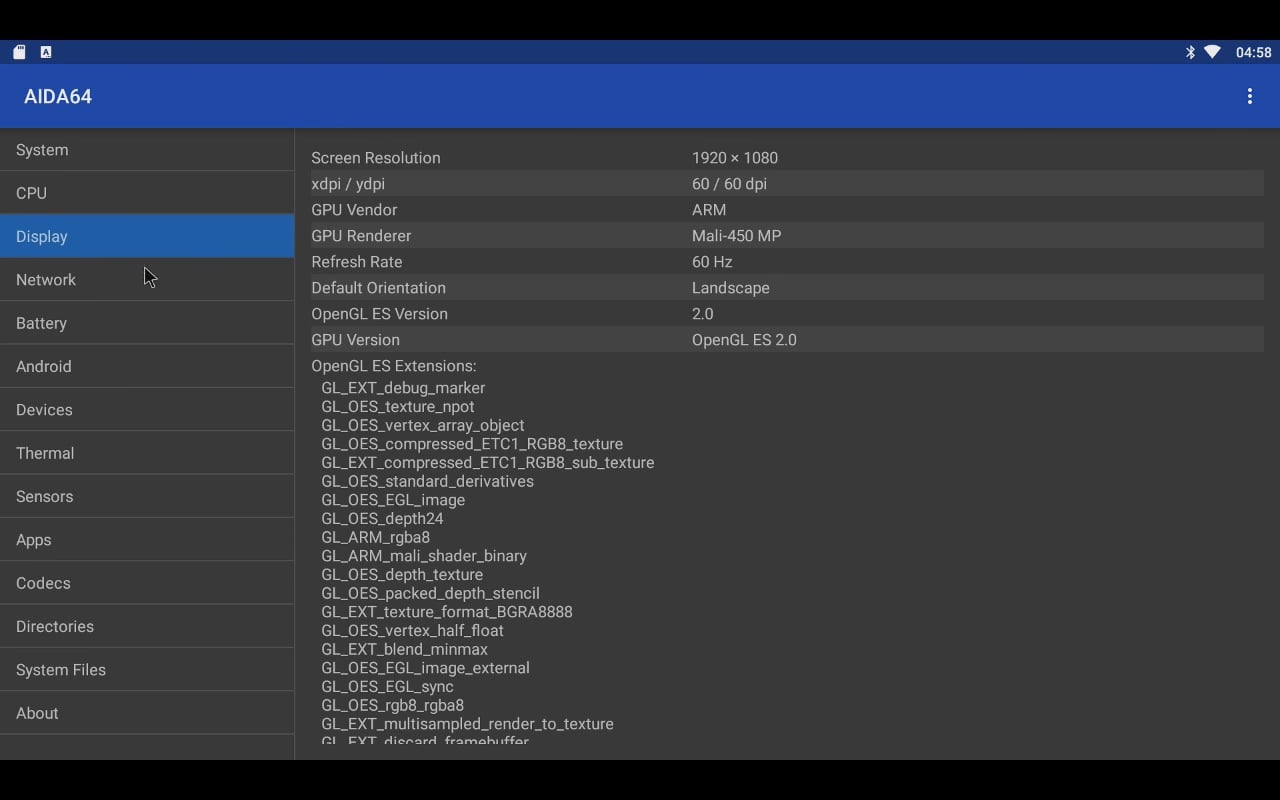Select the GL_EXT_blend_minmax extension
The height and width of the screenshot is (800, 1280).
405,649
